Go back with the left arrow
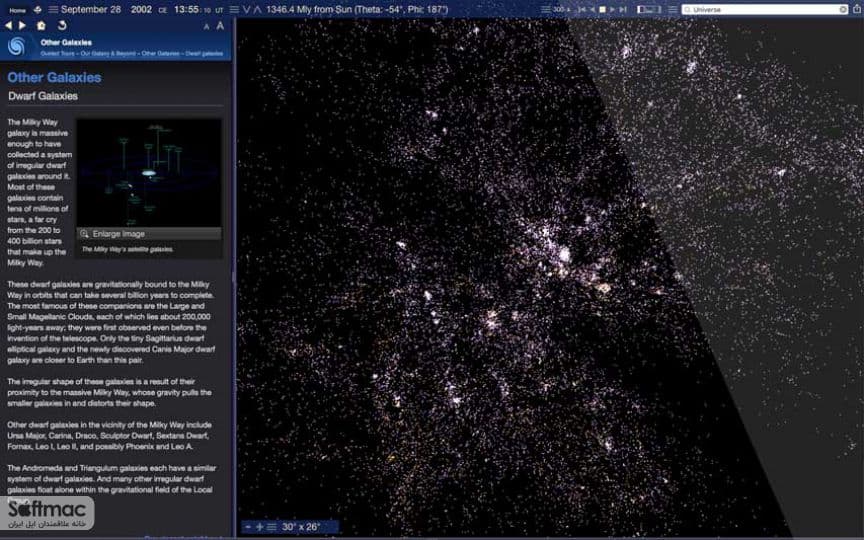Viewport: 864px width, 540px height. (8, 25)
